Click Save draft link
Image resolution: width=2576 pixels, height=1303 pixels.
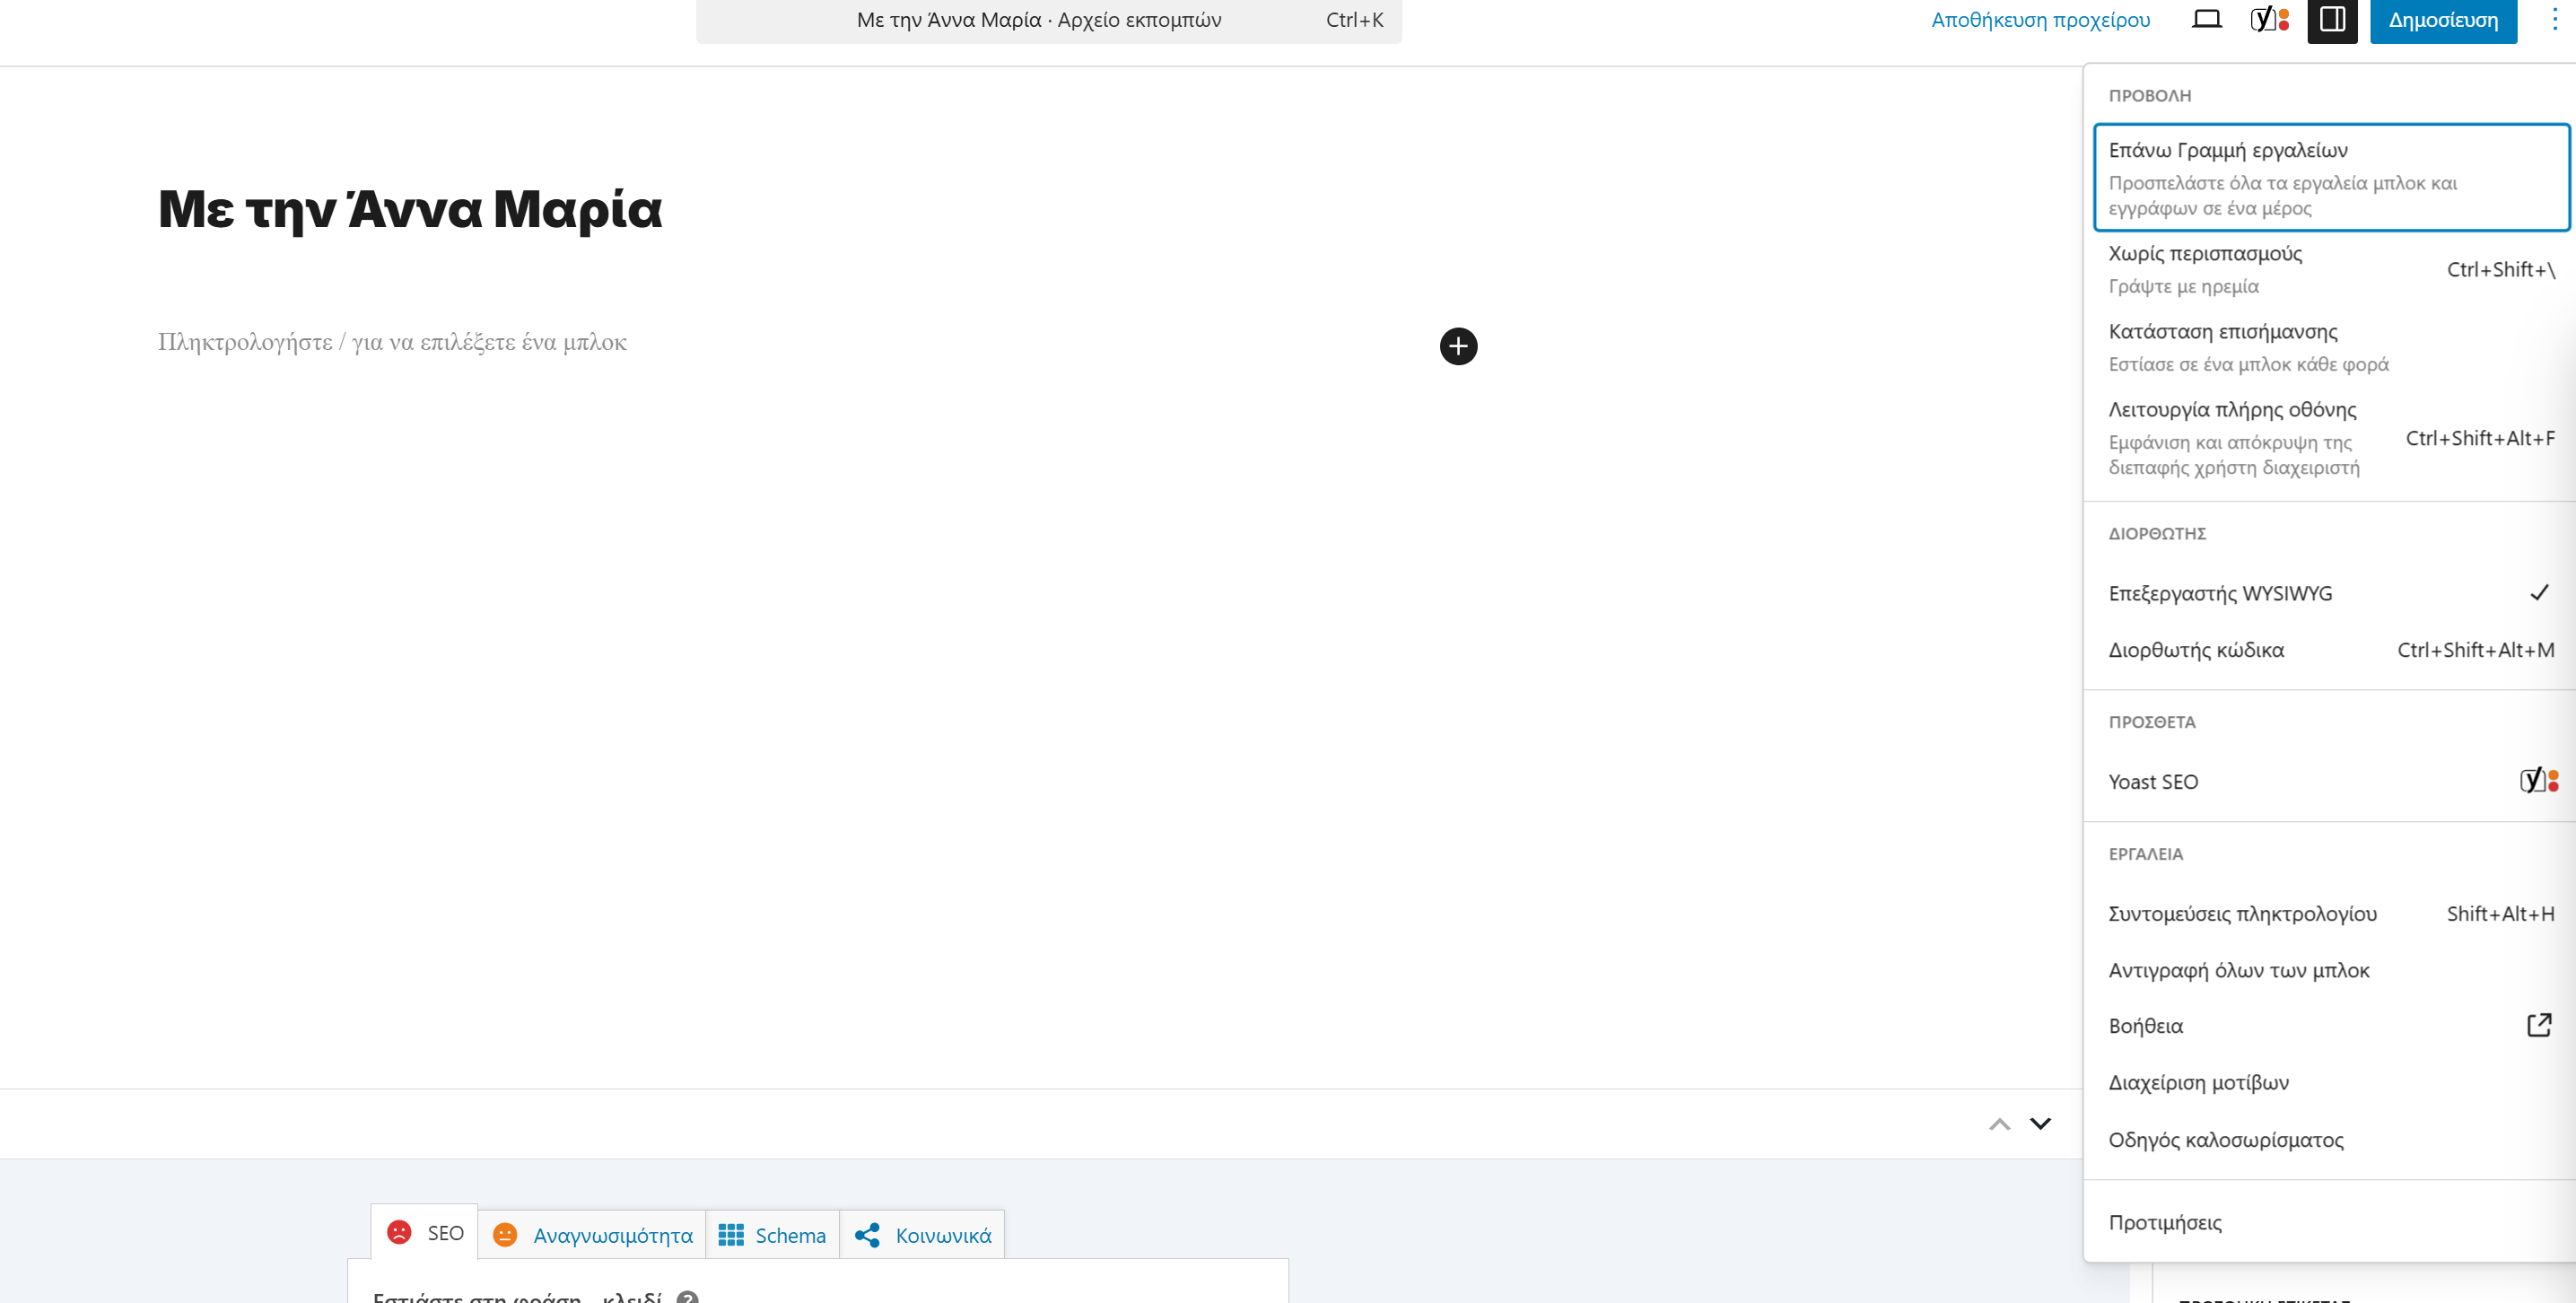2040,20
